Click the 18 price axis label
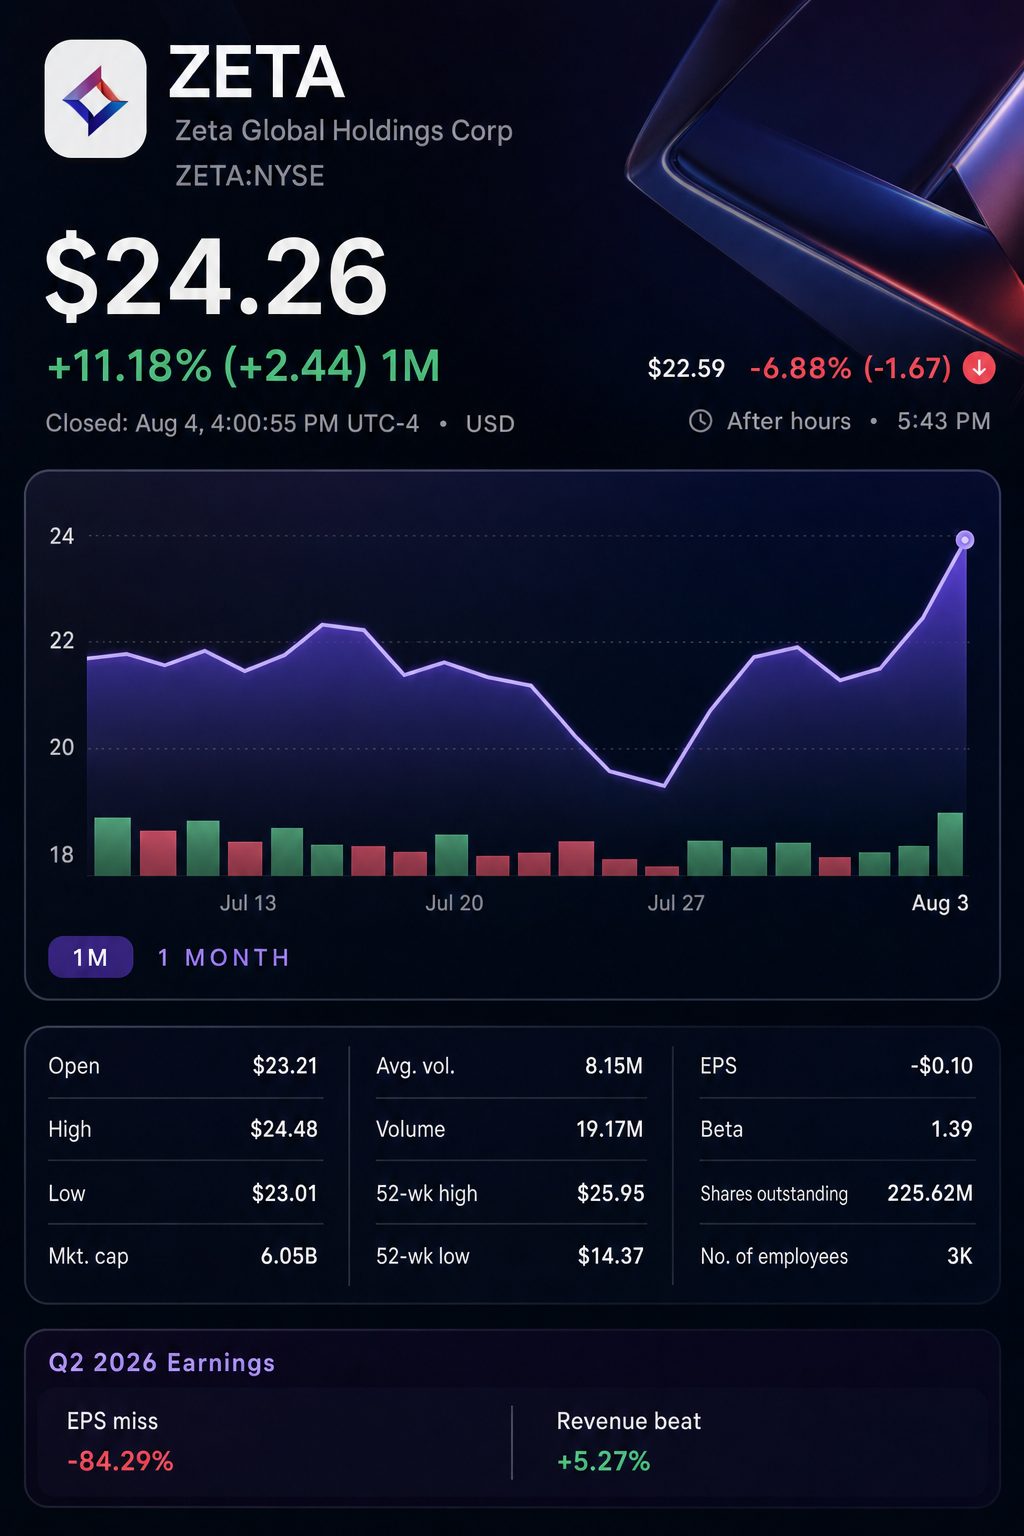Viewport: 1024px width, 1536px height. (x=62, y=855)
